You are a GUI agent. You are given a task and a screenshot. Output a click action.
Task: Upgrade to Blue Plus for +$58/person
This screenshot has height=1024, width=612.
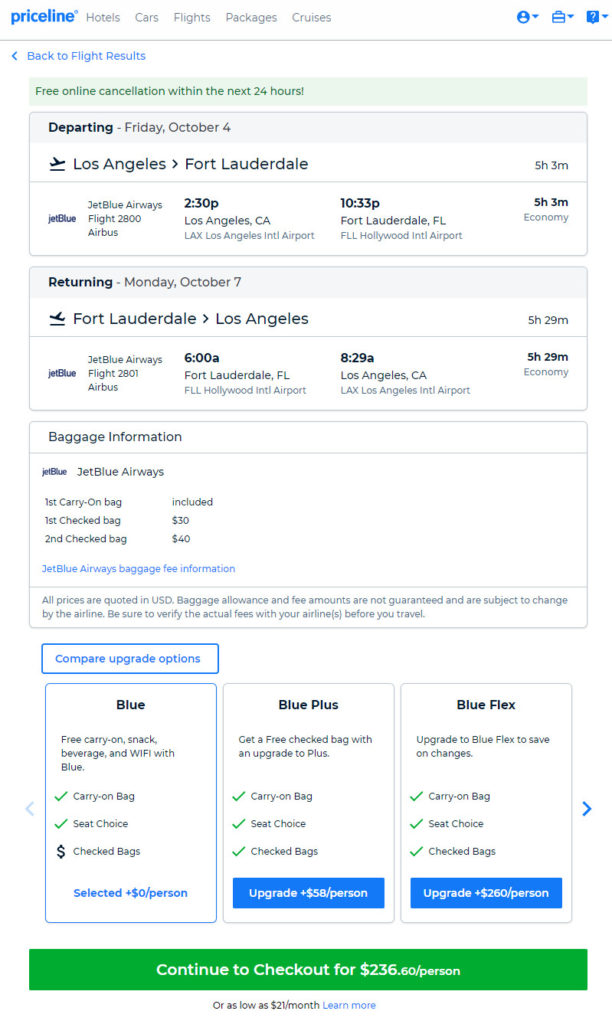[308, 893]
